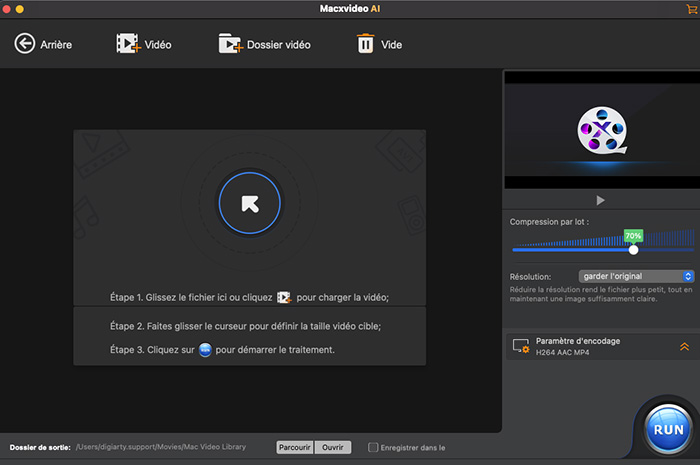Image resolution: width=700 pixels, height=465 pixels.
Task: Click the Arrière back arrow icon
Action: [25, 44]
